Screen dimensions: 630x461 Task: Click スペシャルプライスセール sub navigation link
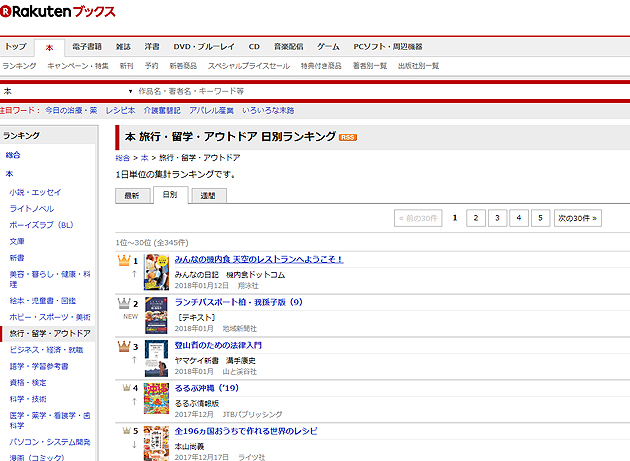pos(249,66)
